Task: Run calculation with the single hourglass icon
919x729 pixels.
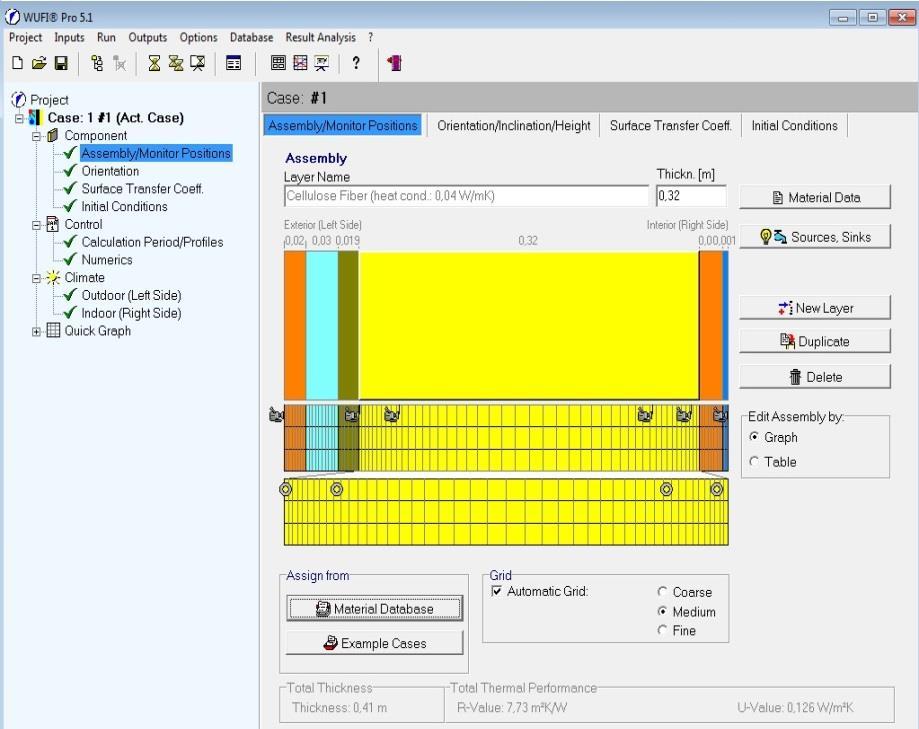Action: [154, 63]
